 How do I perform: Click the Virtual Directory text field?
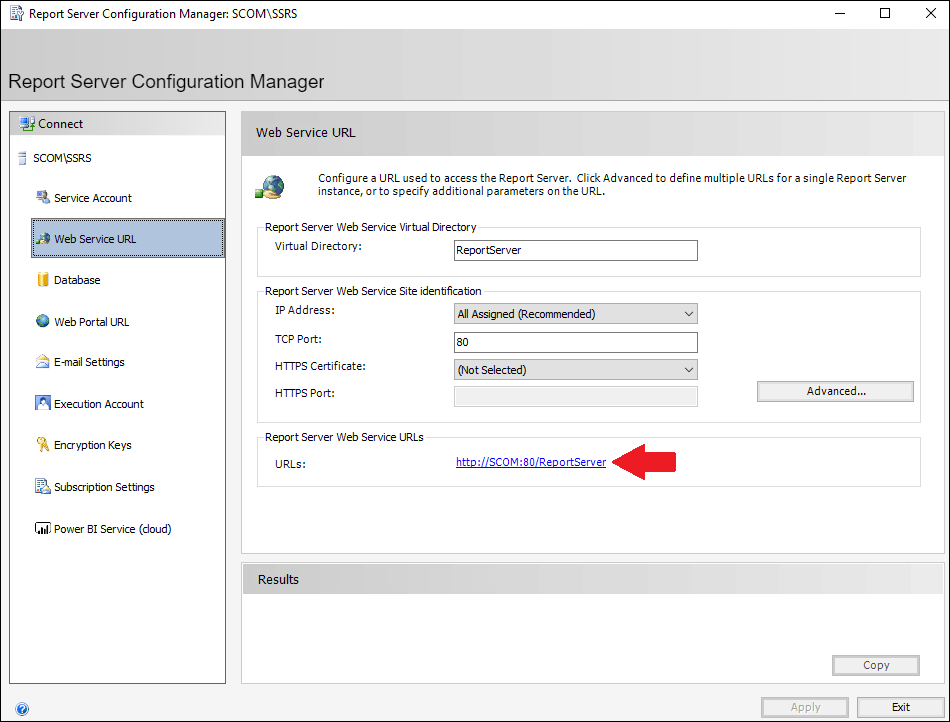pyautogui.click(x=576, y=250)
